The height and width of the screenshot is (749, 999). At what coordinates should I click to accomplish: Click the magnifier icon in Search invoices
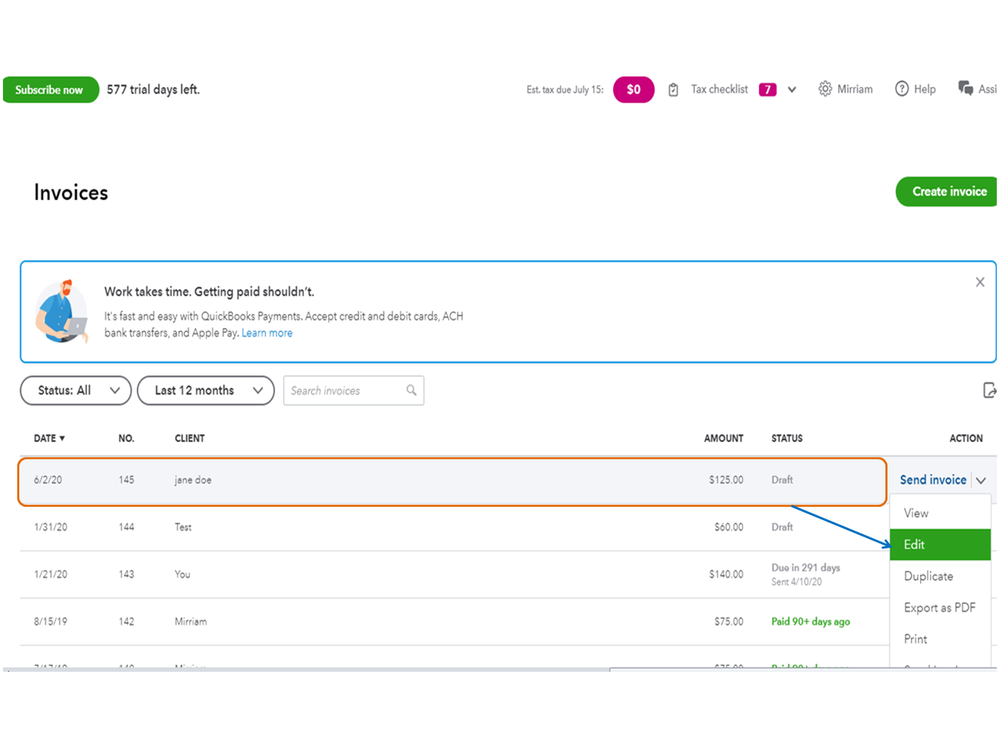coord(412,391)
